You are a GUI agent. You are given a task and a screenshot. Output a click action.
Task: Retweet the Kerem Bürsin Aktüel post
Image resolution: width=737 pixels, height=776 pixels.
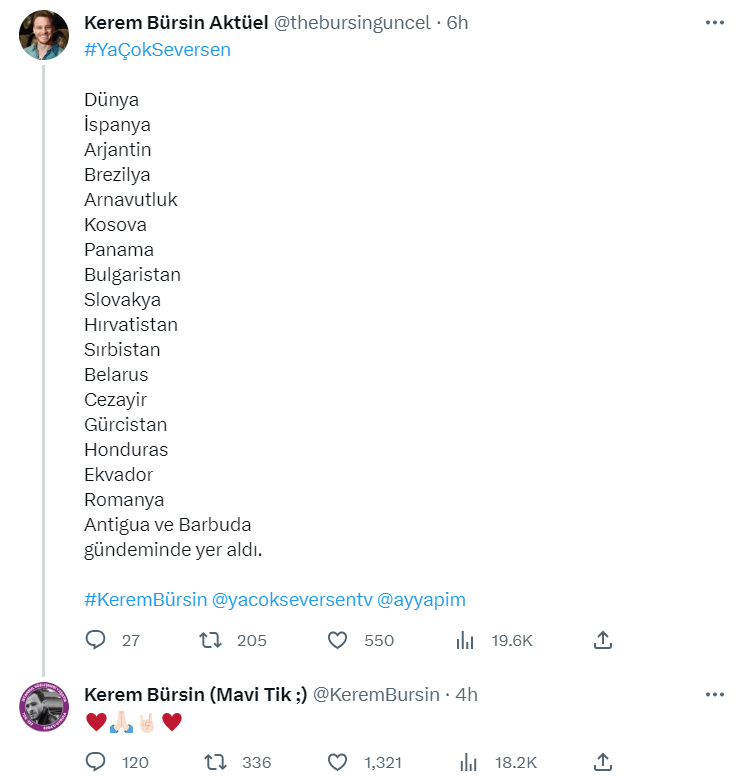tap(211, 640)
